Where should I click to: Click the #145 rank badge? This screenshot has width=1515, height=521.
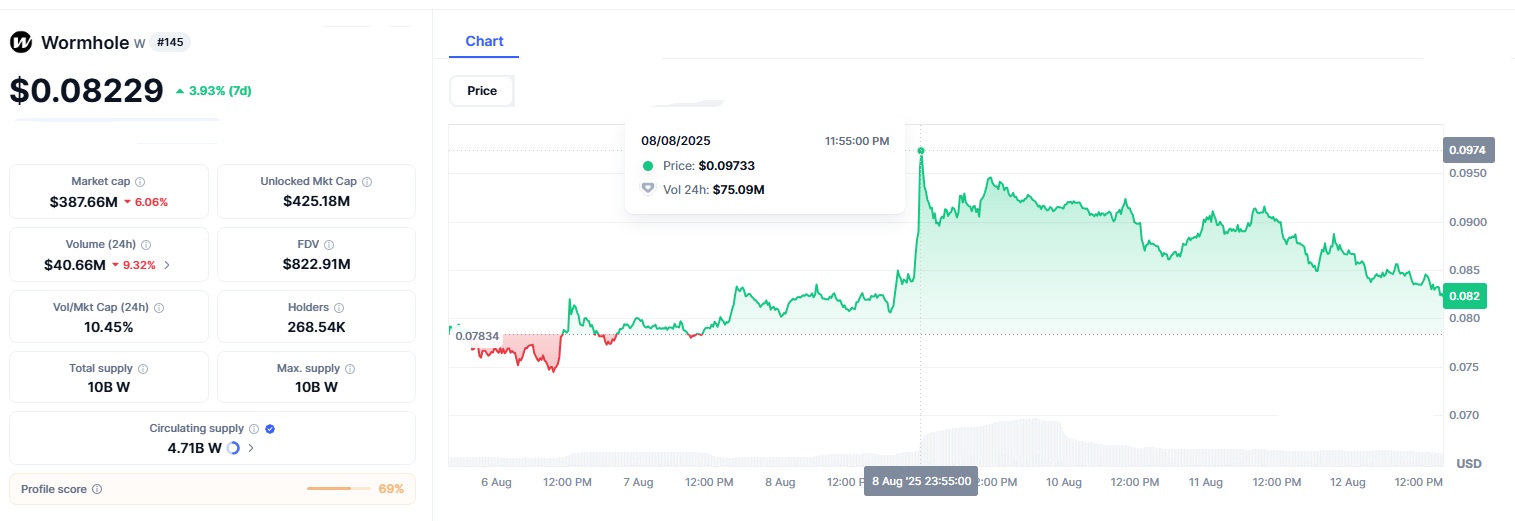(x=170, y=43)
